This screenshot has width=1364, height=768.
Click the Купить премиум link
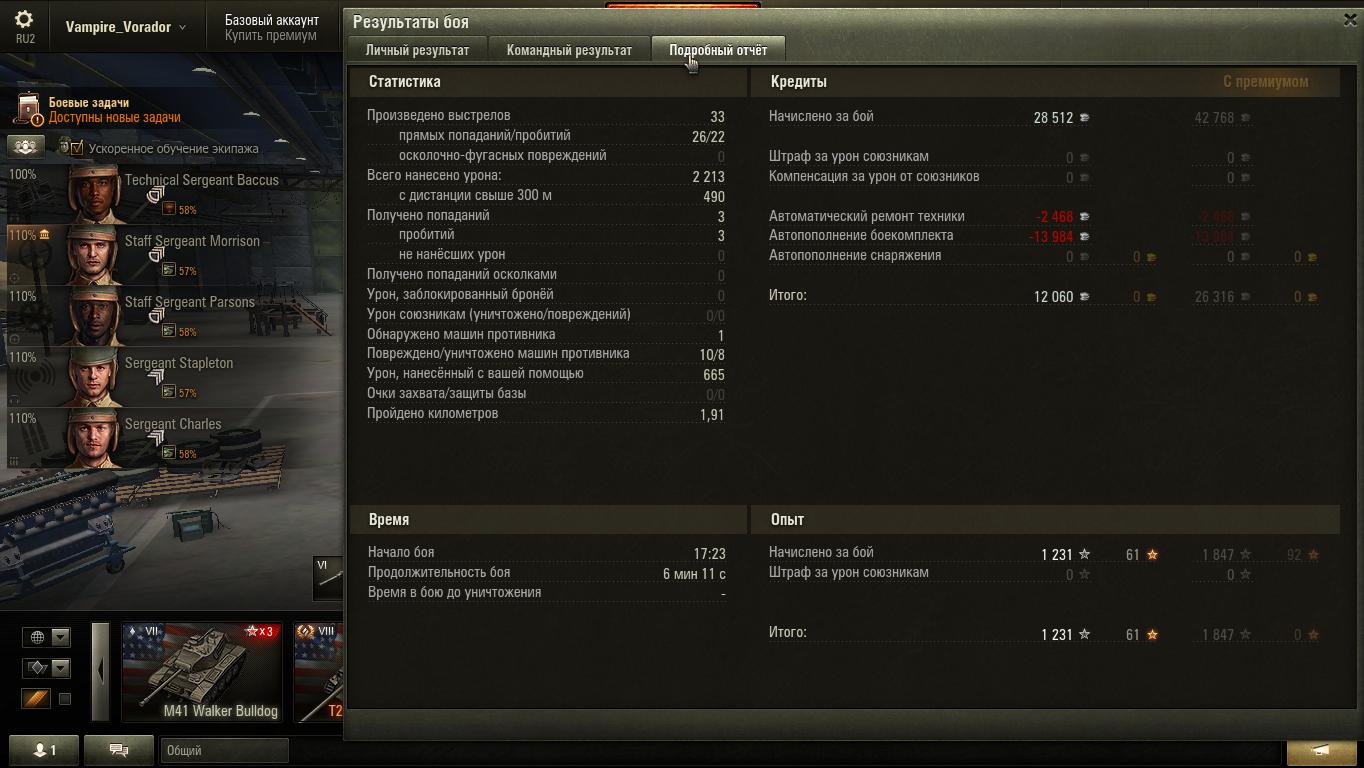pos(270,35)
